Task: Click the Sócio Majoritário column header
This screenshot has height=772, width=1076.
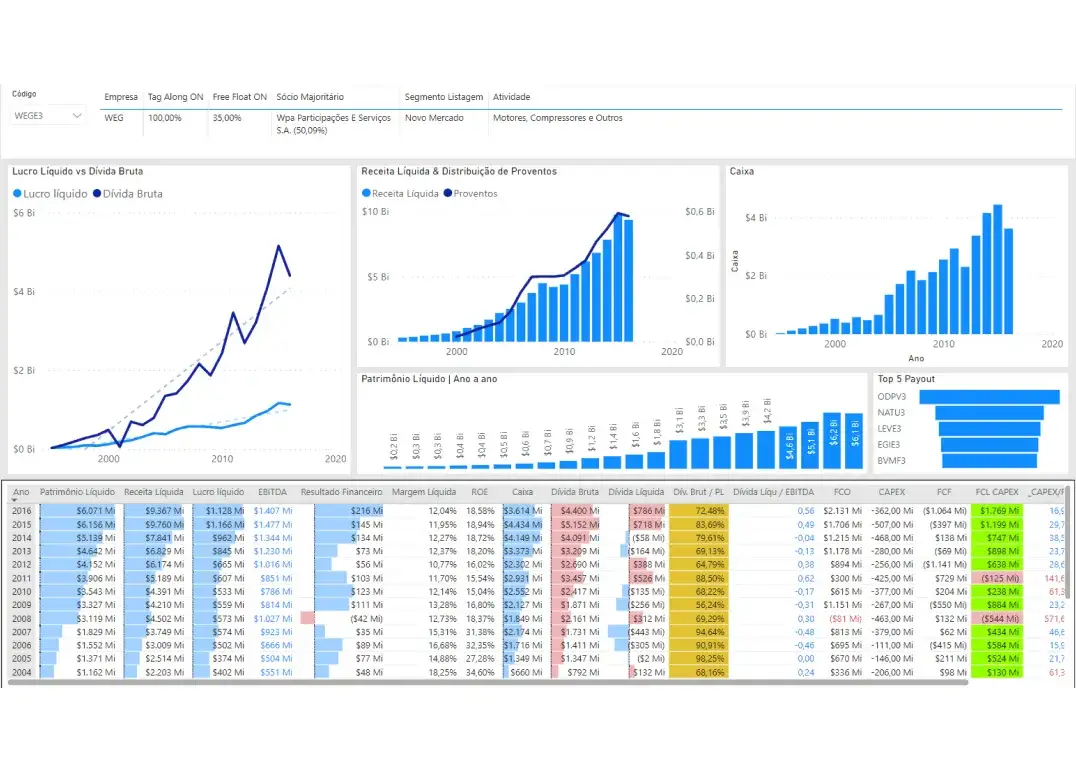Action: (310, 97)
